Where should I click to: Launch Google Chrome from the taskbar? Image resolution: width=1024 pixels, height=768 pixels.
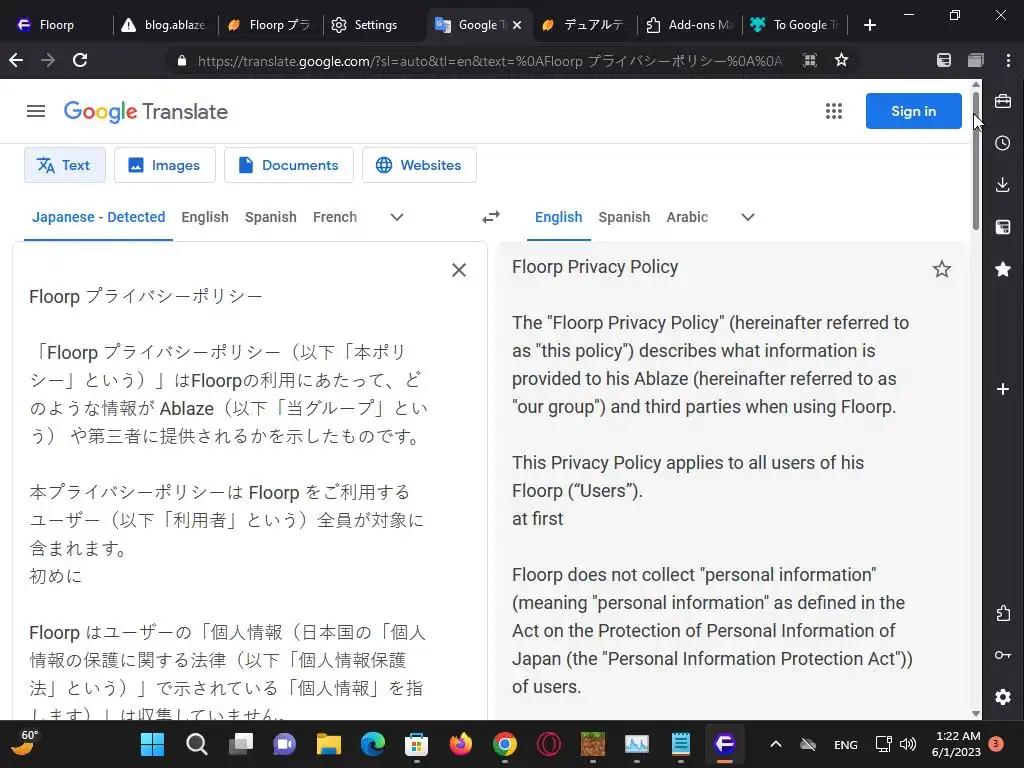tap(505, 744)
